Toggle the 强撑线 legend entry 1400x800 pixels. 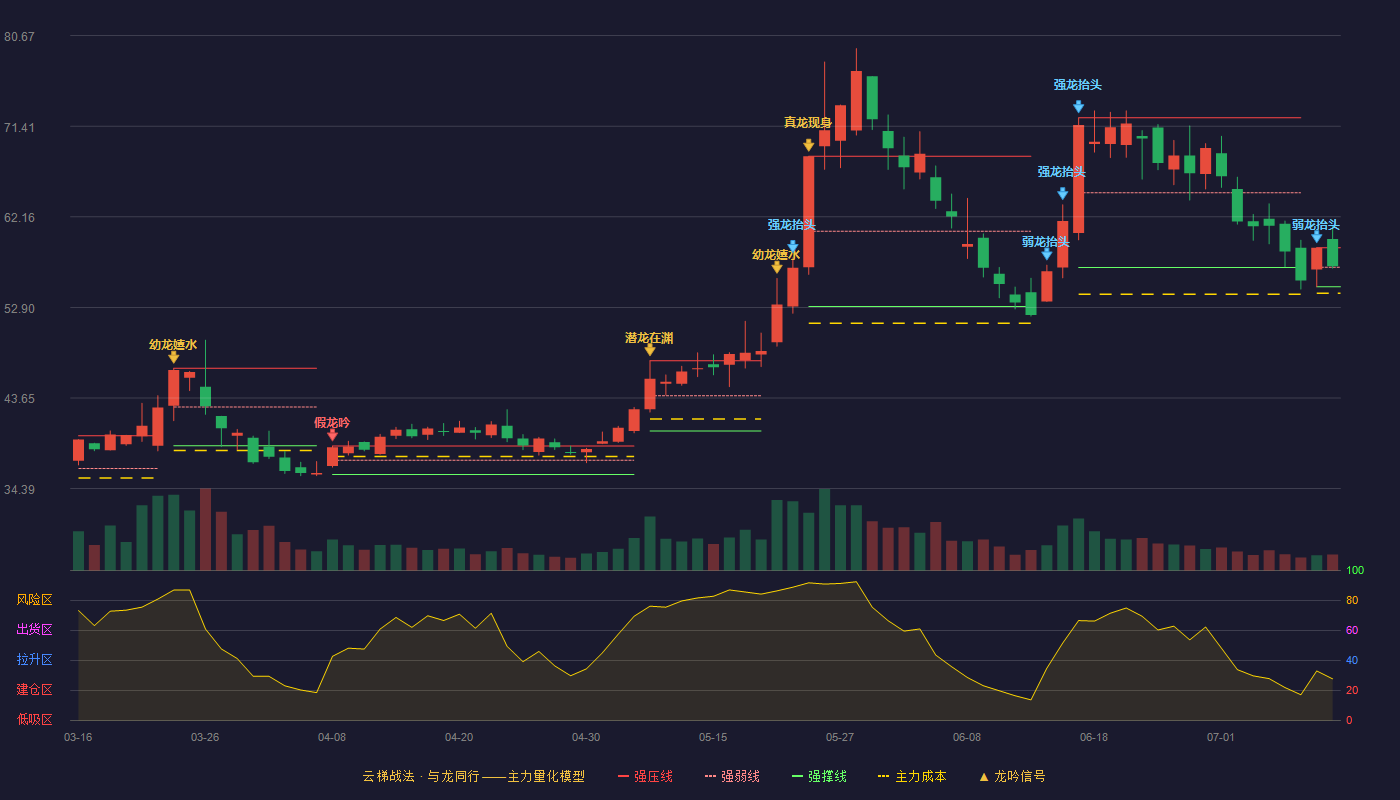[x=819, y=776]
